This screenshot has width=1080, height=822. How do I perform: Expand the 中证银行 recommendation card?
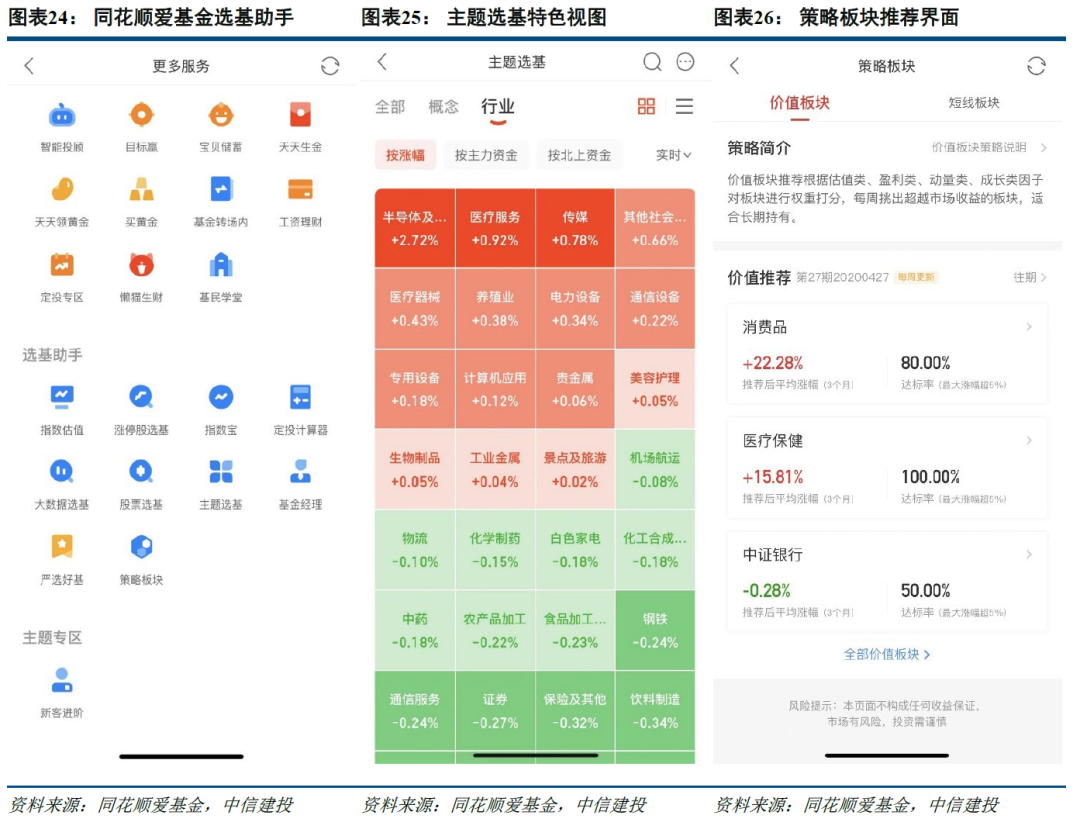pos(887,582)
